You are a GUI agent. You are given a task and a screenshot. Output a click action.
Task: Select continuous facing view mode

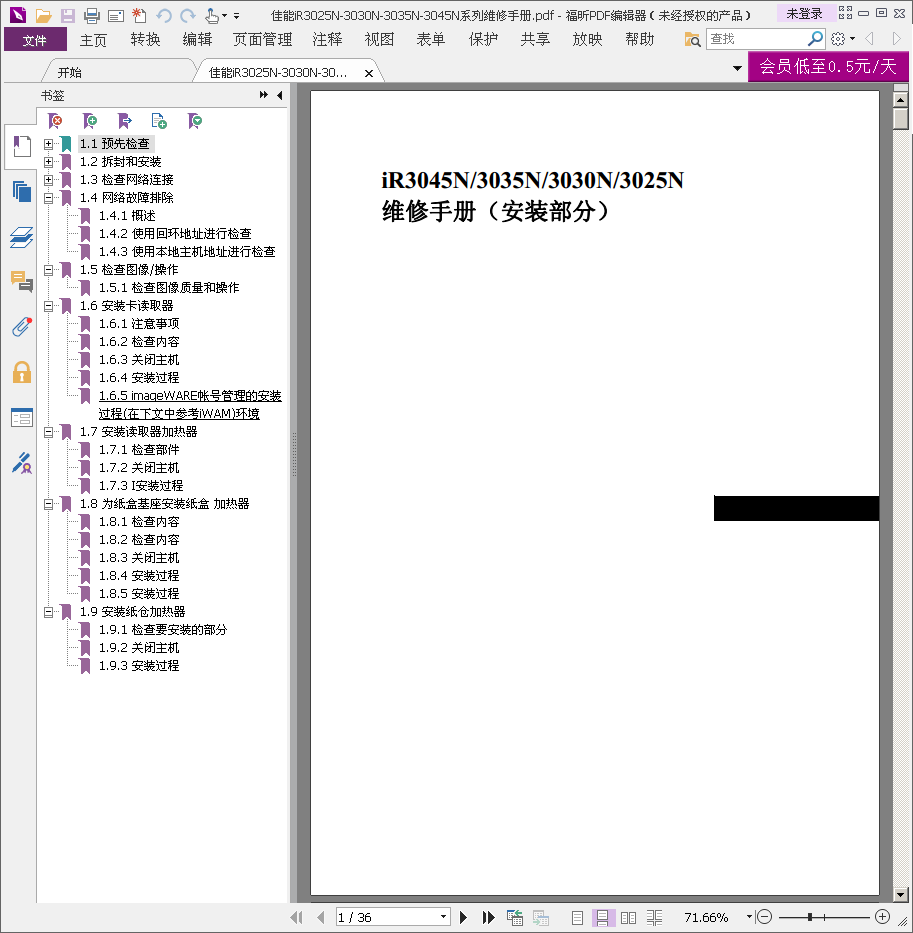(x=654, y=918)
